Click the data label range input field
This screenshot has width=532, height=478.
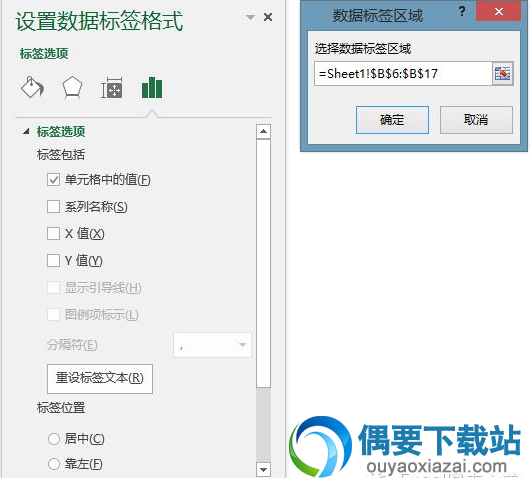(403, 74)
